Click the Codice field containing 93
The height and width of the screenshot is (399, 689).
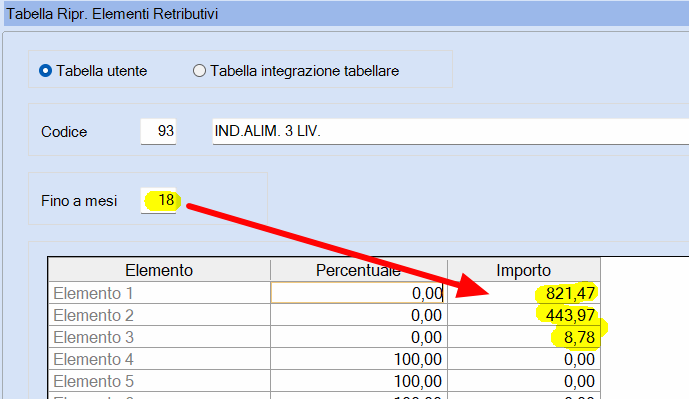tap(159, 131)
